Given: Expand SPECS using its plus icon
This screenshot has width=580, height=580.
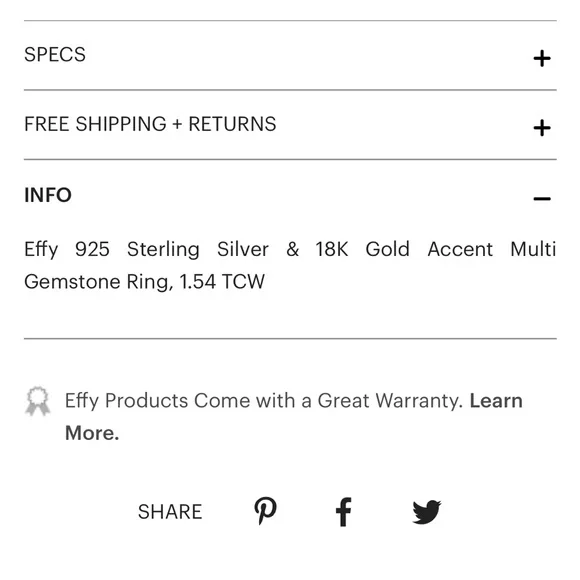Looking at the screenshot, I should click(x=542, y=58).
